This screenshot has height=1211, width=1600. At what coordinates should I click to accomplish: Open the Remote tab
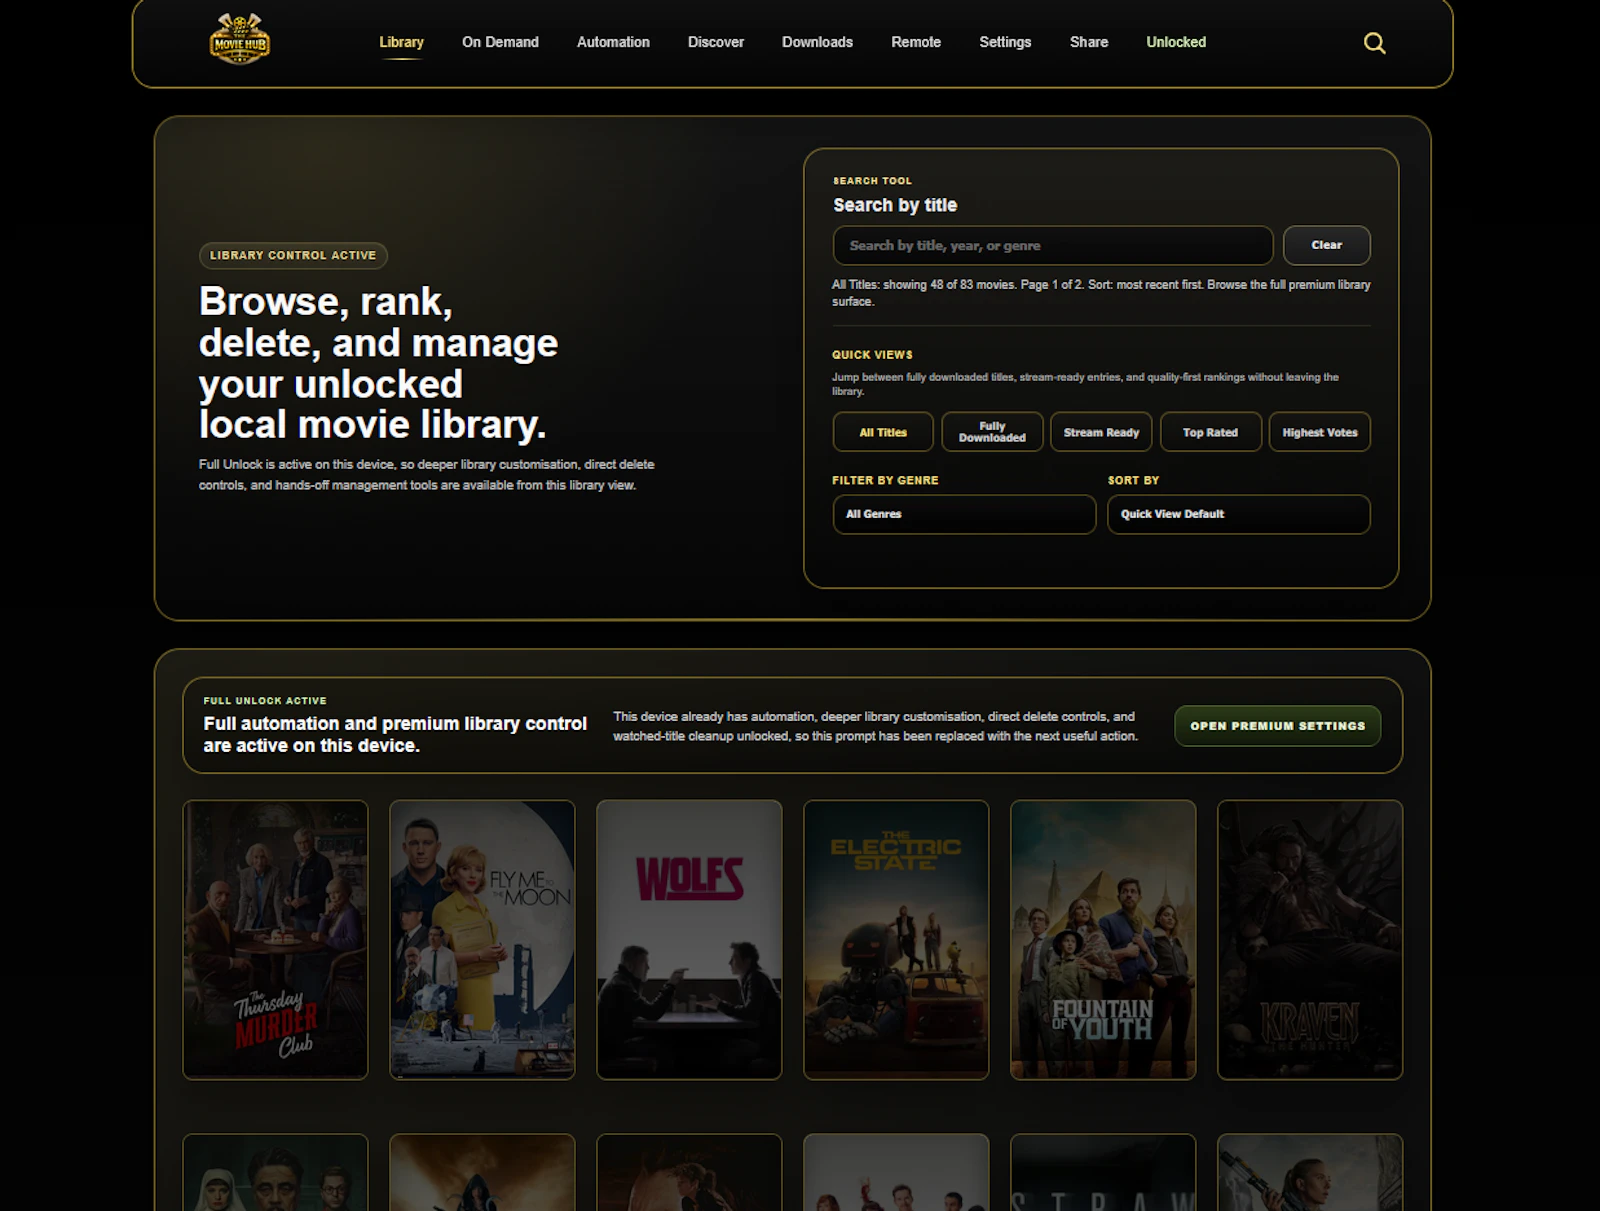tap(916, 42)
